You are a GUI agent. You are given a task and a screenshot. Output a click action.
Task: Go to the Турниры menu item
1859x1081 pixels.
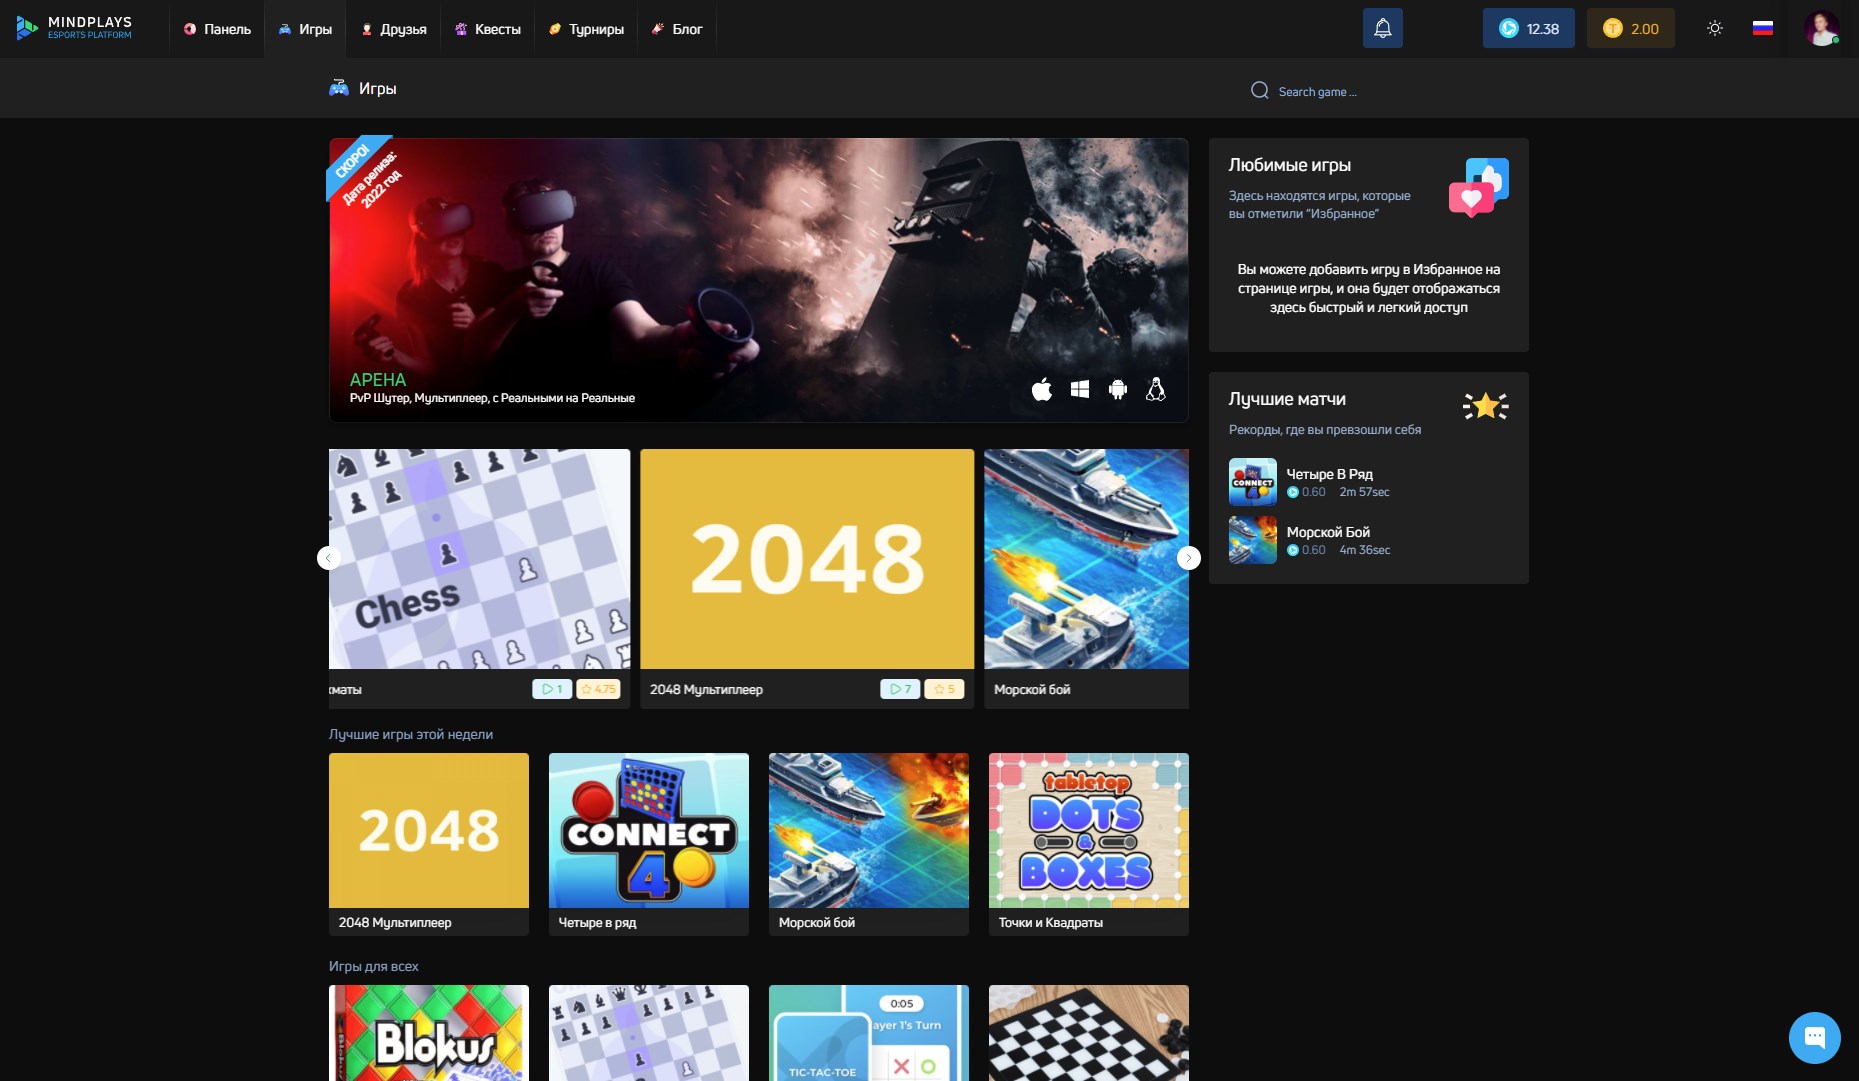tap(586, 29)
